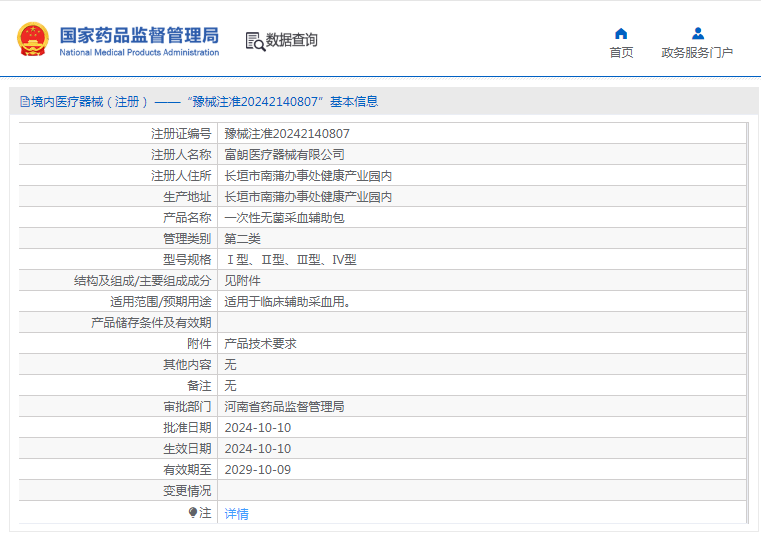Screen dimensions: 761x541
Task: Click the 产品名称 label
Action: tap(187, 217)
